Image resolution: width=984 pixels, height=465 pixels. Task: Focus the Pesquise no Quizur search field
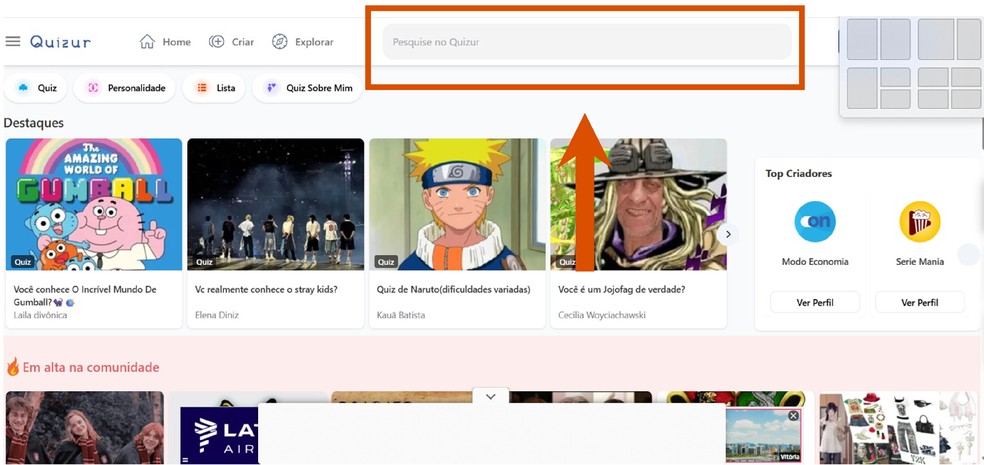tap(587, 42)
